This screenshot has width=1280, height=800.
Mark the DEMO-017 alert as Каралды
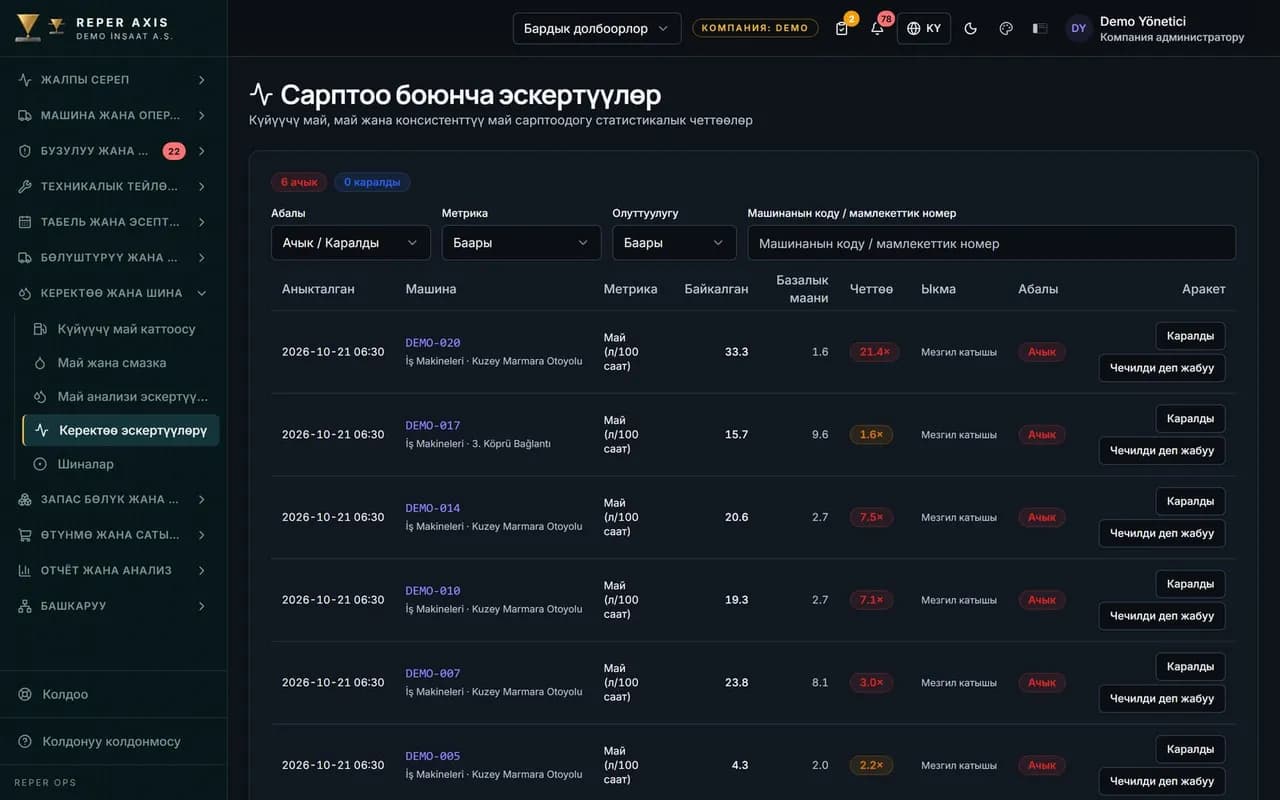click(x=1190, y=419)
